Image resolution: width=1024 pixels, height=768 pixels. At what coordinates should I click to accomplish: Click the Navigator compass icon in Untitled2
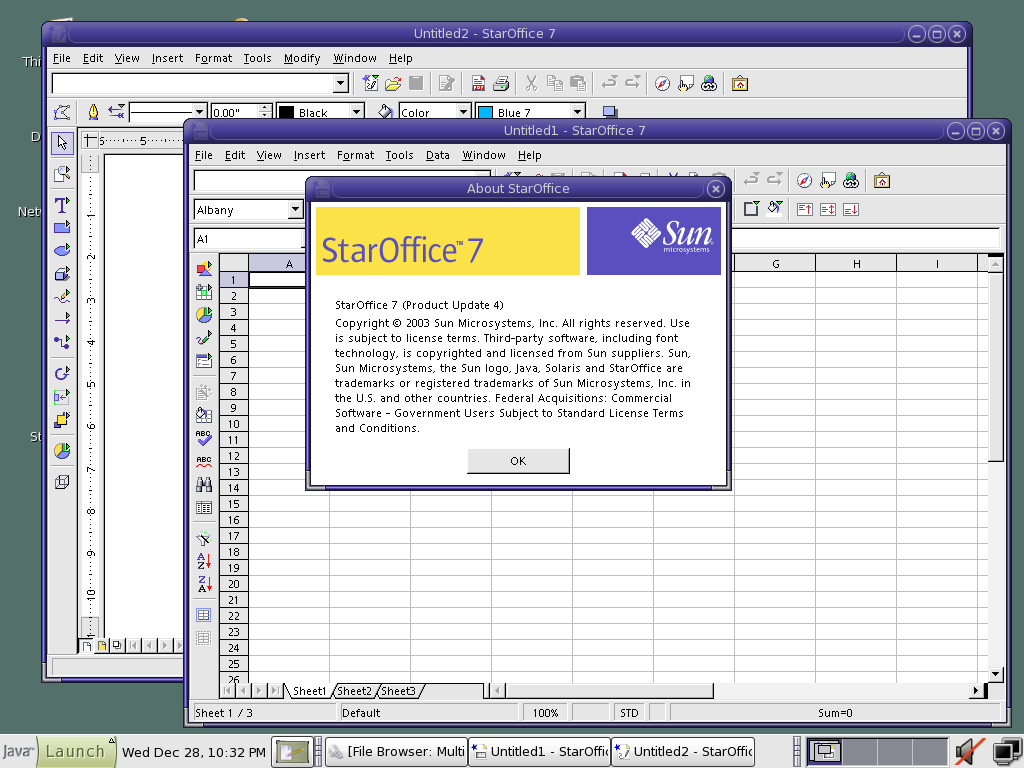662,84
